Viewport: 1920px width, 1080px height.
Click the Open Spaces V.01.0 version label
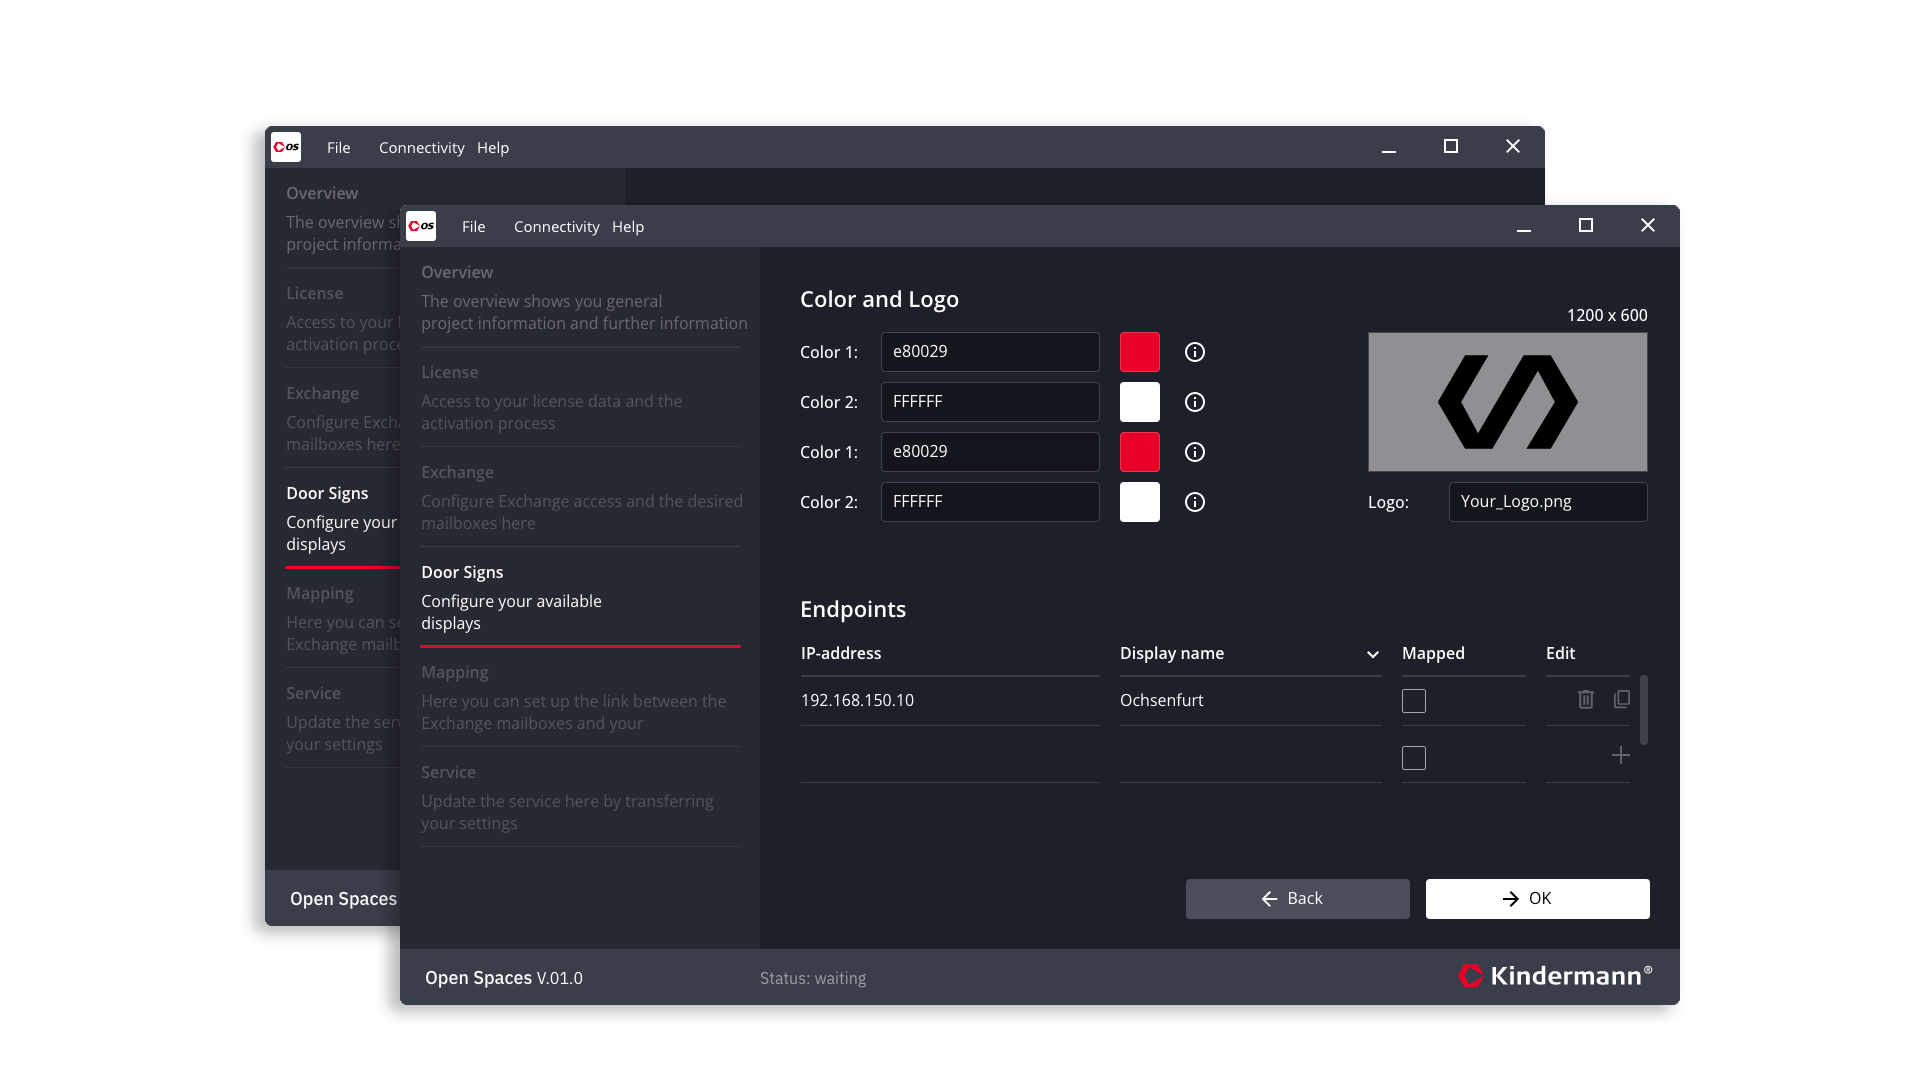tap(503, 978)
